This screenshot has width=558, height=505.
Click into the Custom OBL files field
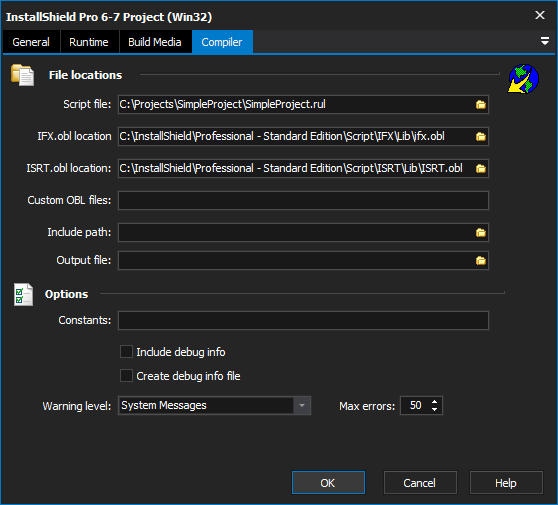tap(303, 201)
